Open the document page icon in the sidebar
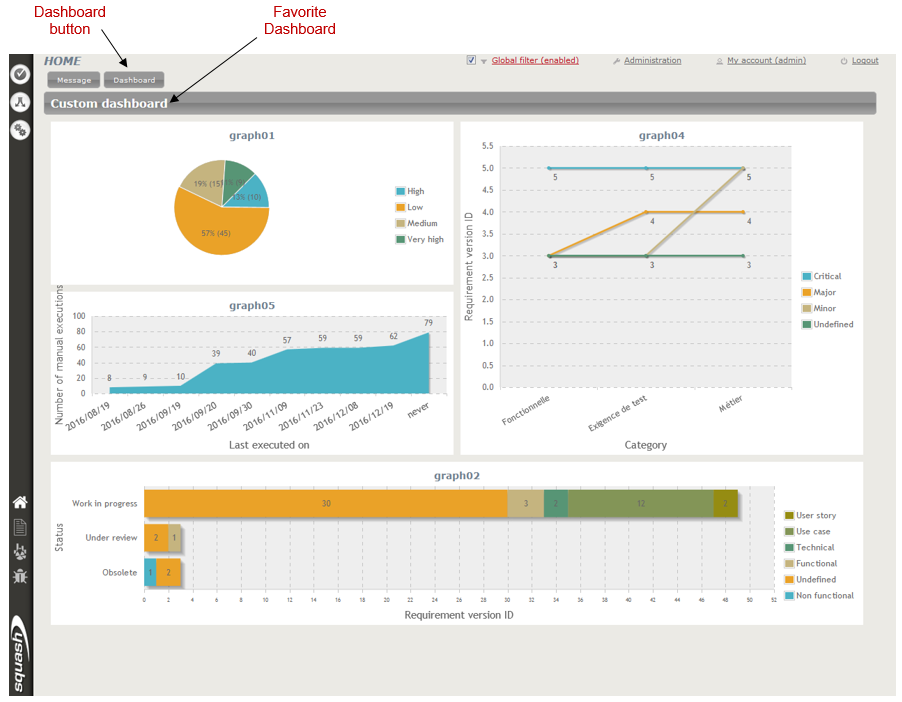902x702 pixels. click(20, 527)
